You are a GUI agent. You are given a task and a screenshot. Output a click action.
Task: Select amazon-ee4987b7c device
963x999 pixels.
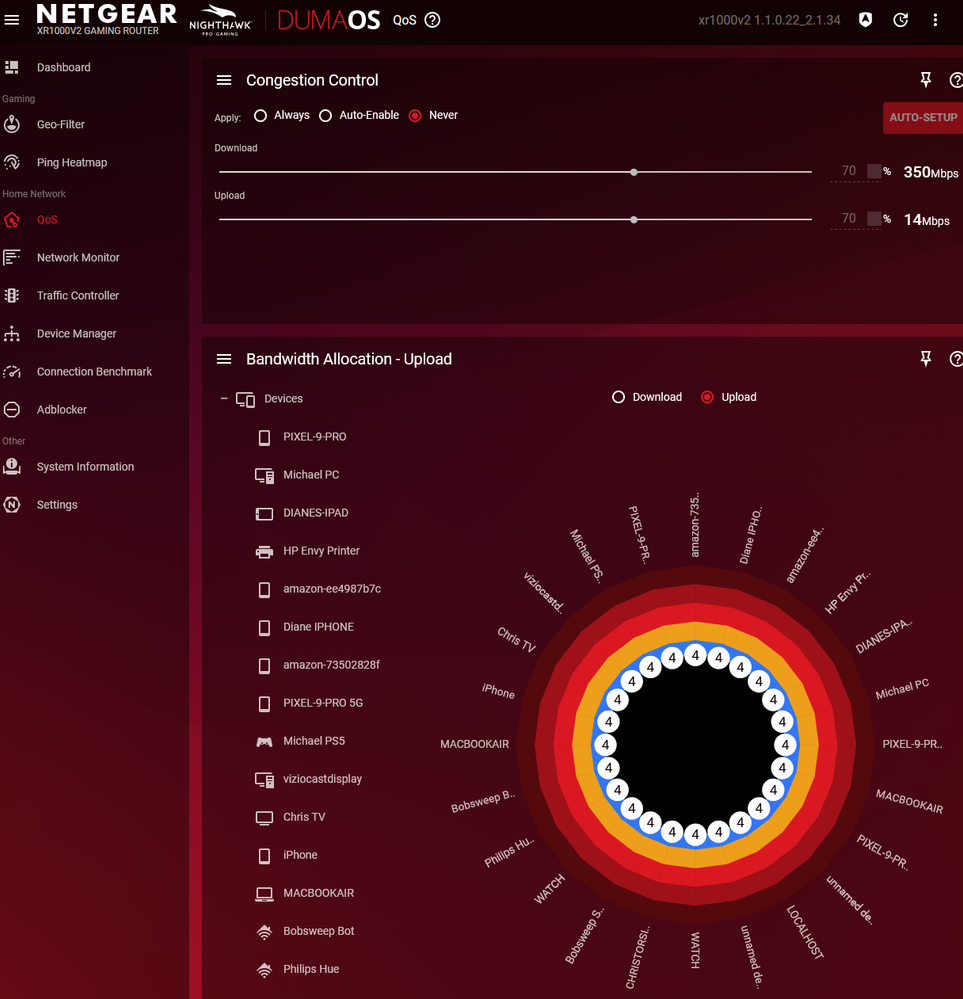click(x=332, y=589)
